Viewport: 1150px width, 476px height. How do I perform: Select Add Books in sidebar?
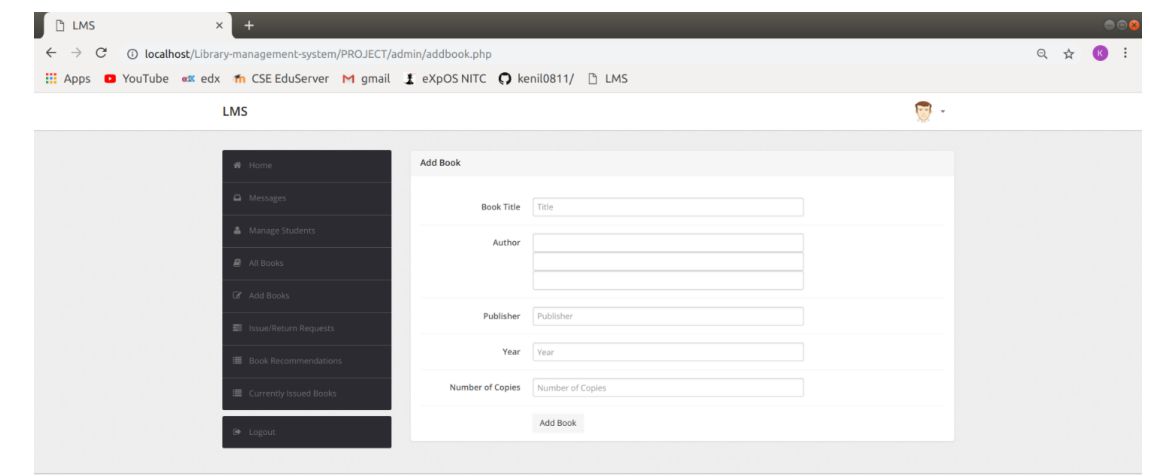pos(307,296)
